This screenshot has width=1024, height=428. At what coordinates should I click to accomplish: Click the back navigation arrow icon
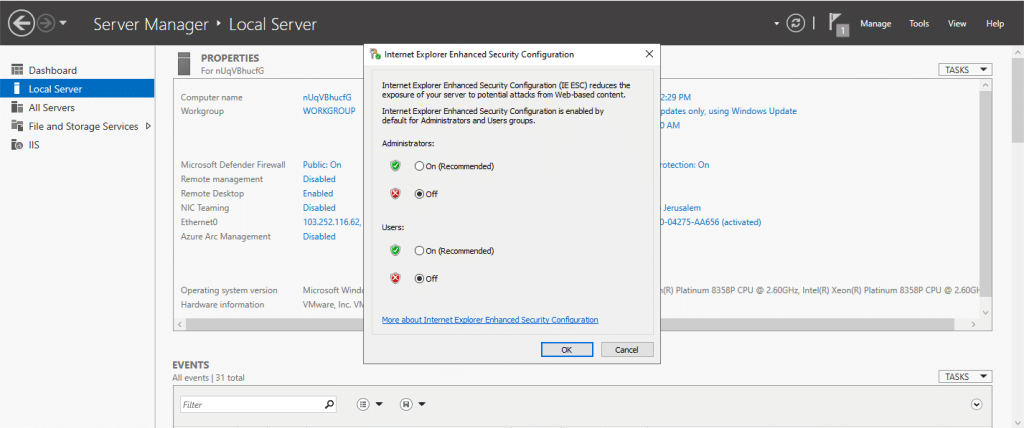(19, 23)
